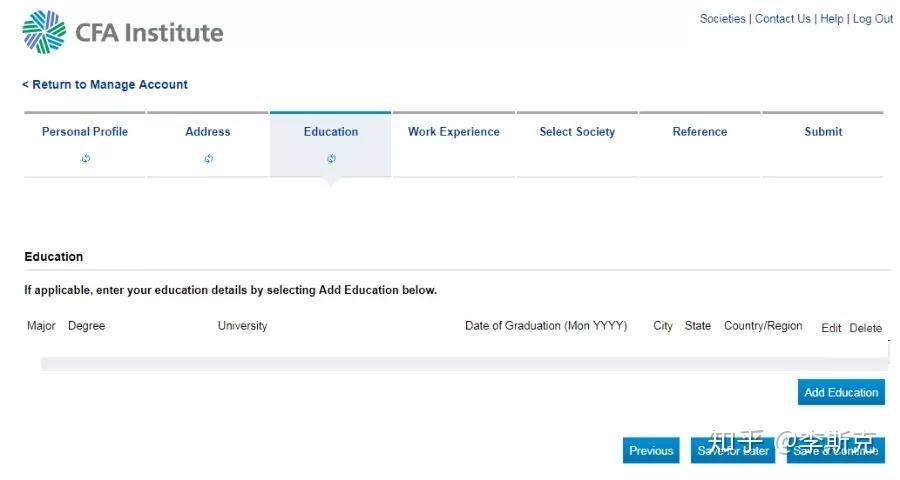Open the Societies link
The image size is (900, 480).
point(722,19)
